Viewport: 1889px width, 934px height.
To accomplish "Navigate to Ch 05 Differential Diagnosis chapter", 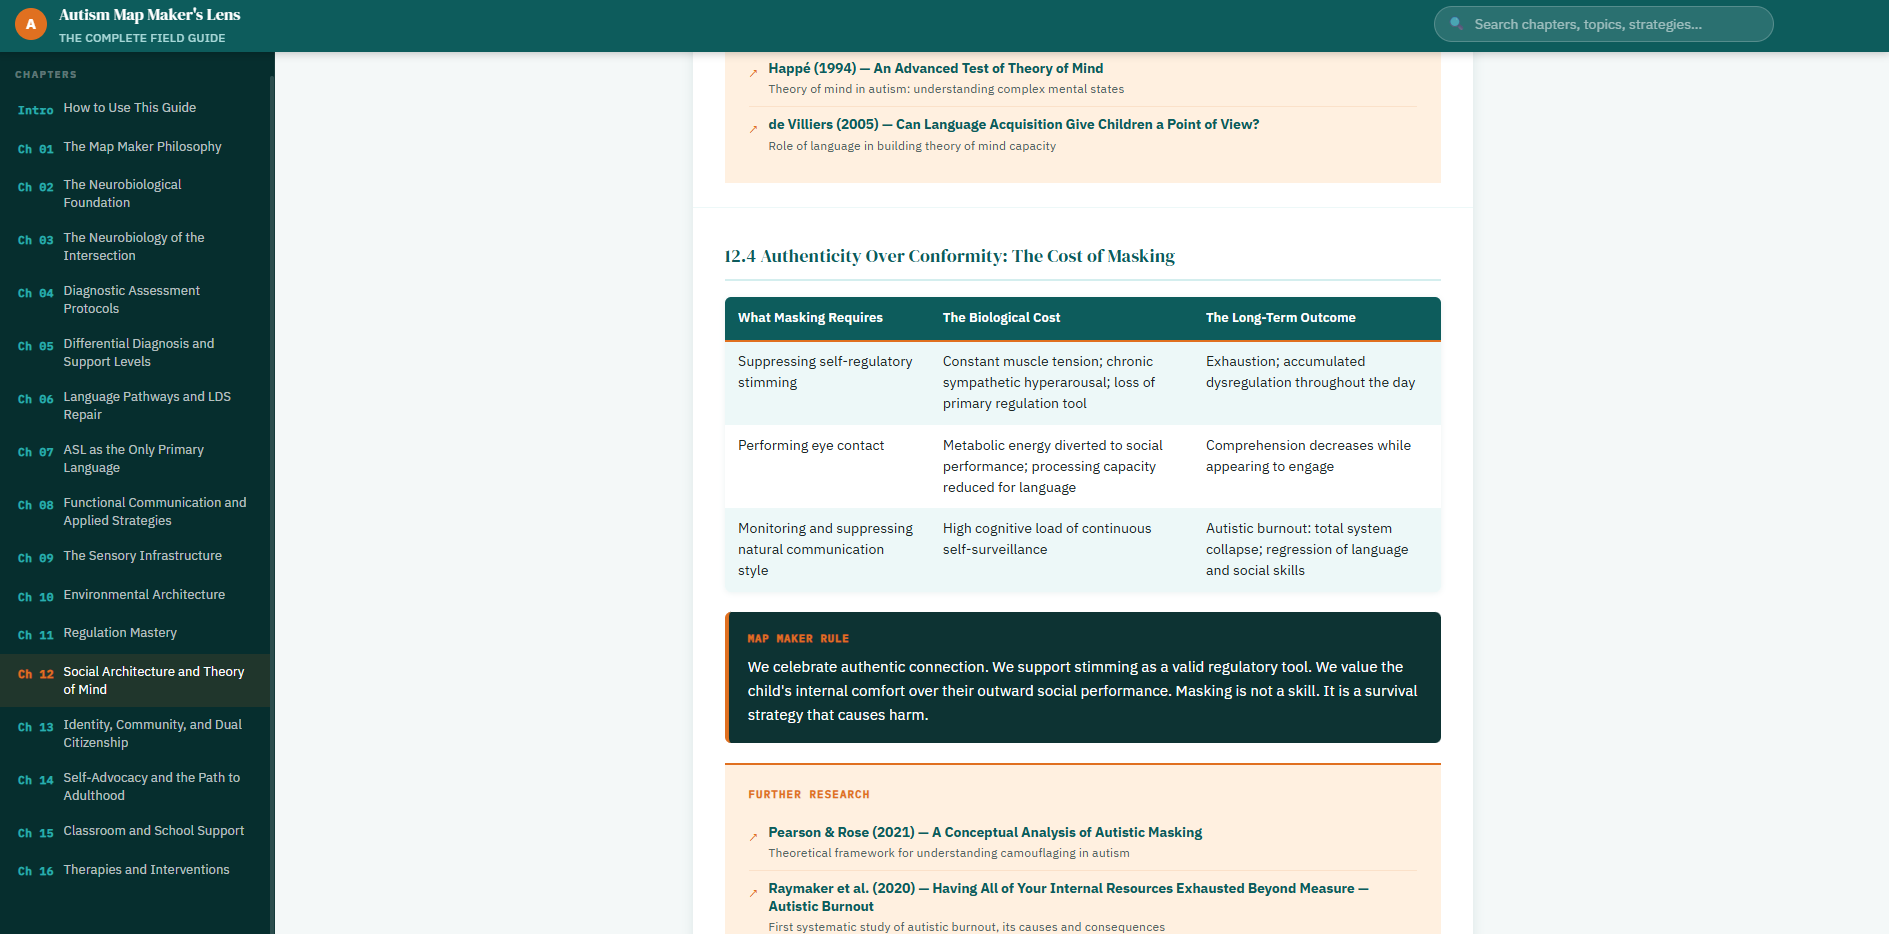I will pos(135,353).
